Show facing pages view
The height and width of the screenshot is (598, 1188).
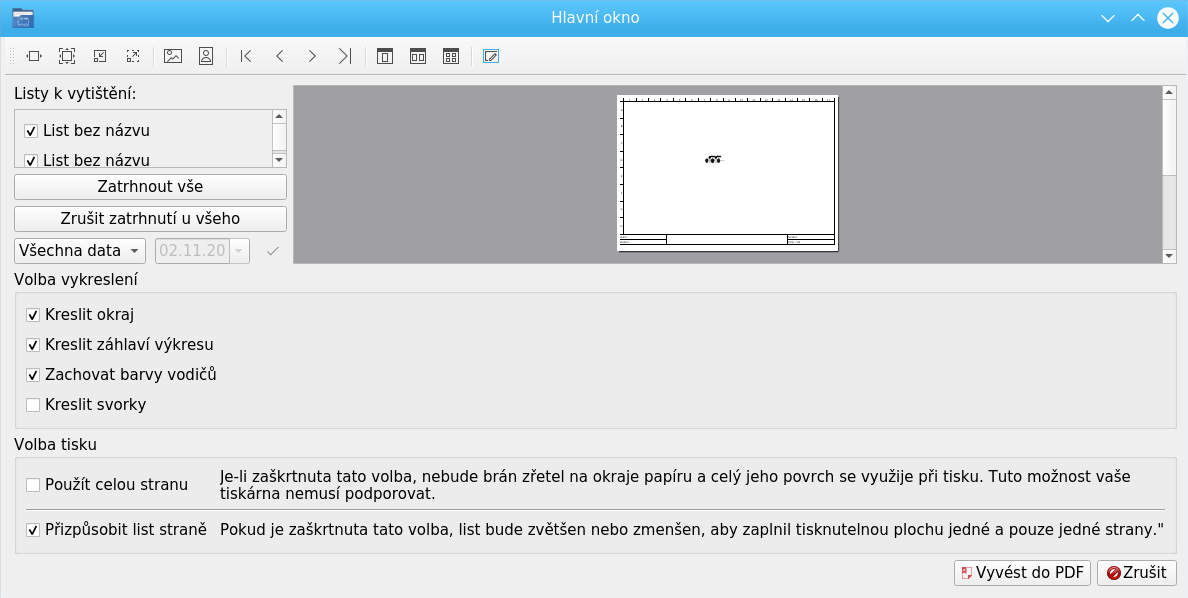click(x=418, y=56)
